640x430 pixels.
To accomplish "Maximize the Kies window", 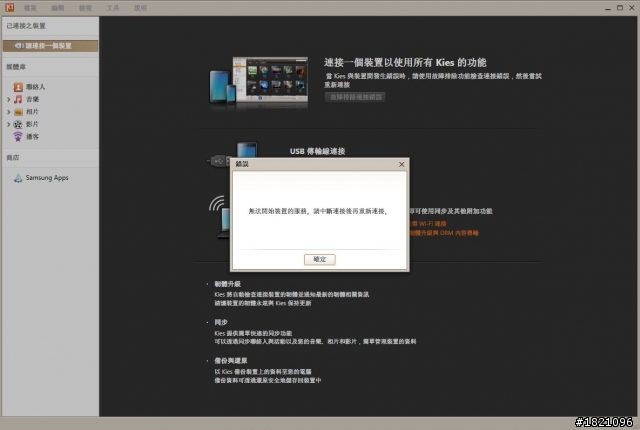I will (x=620, y=8).
